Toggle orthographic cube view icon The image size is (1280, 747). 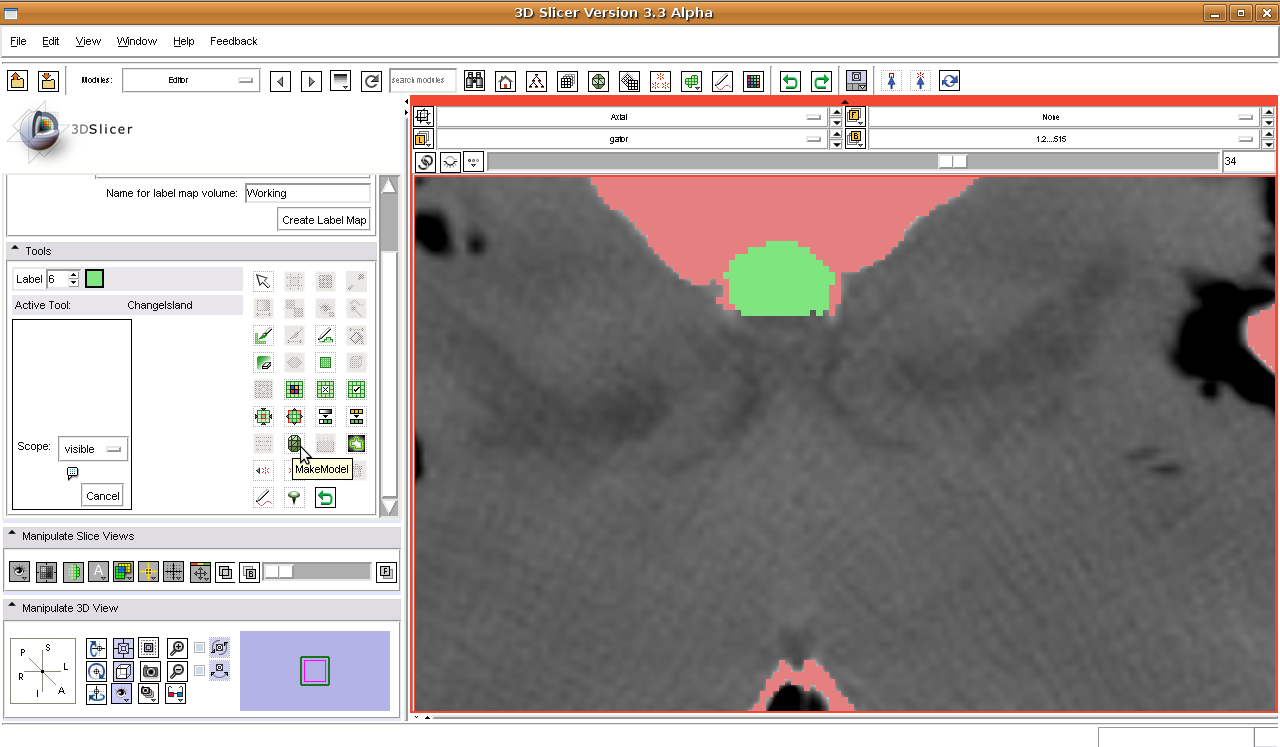123,671
